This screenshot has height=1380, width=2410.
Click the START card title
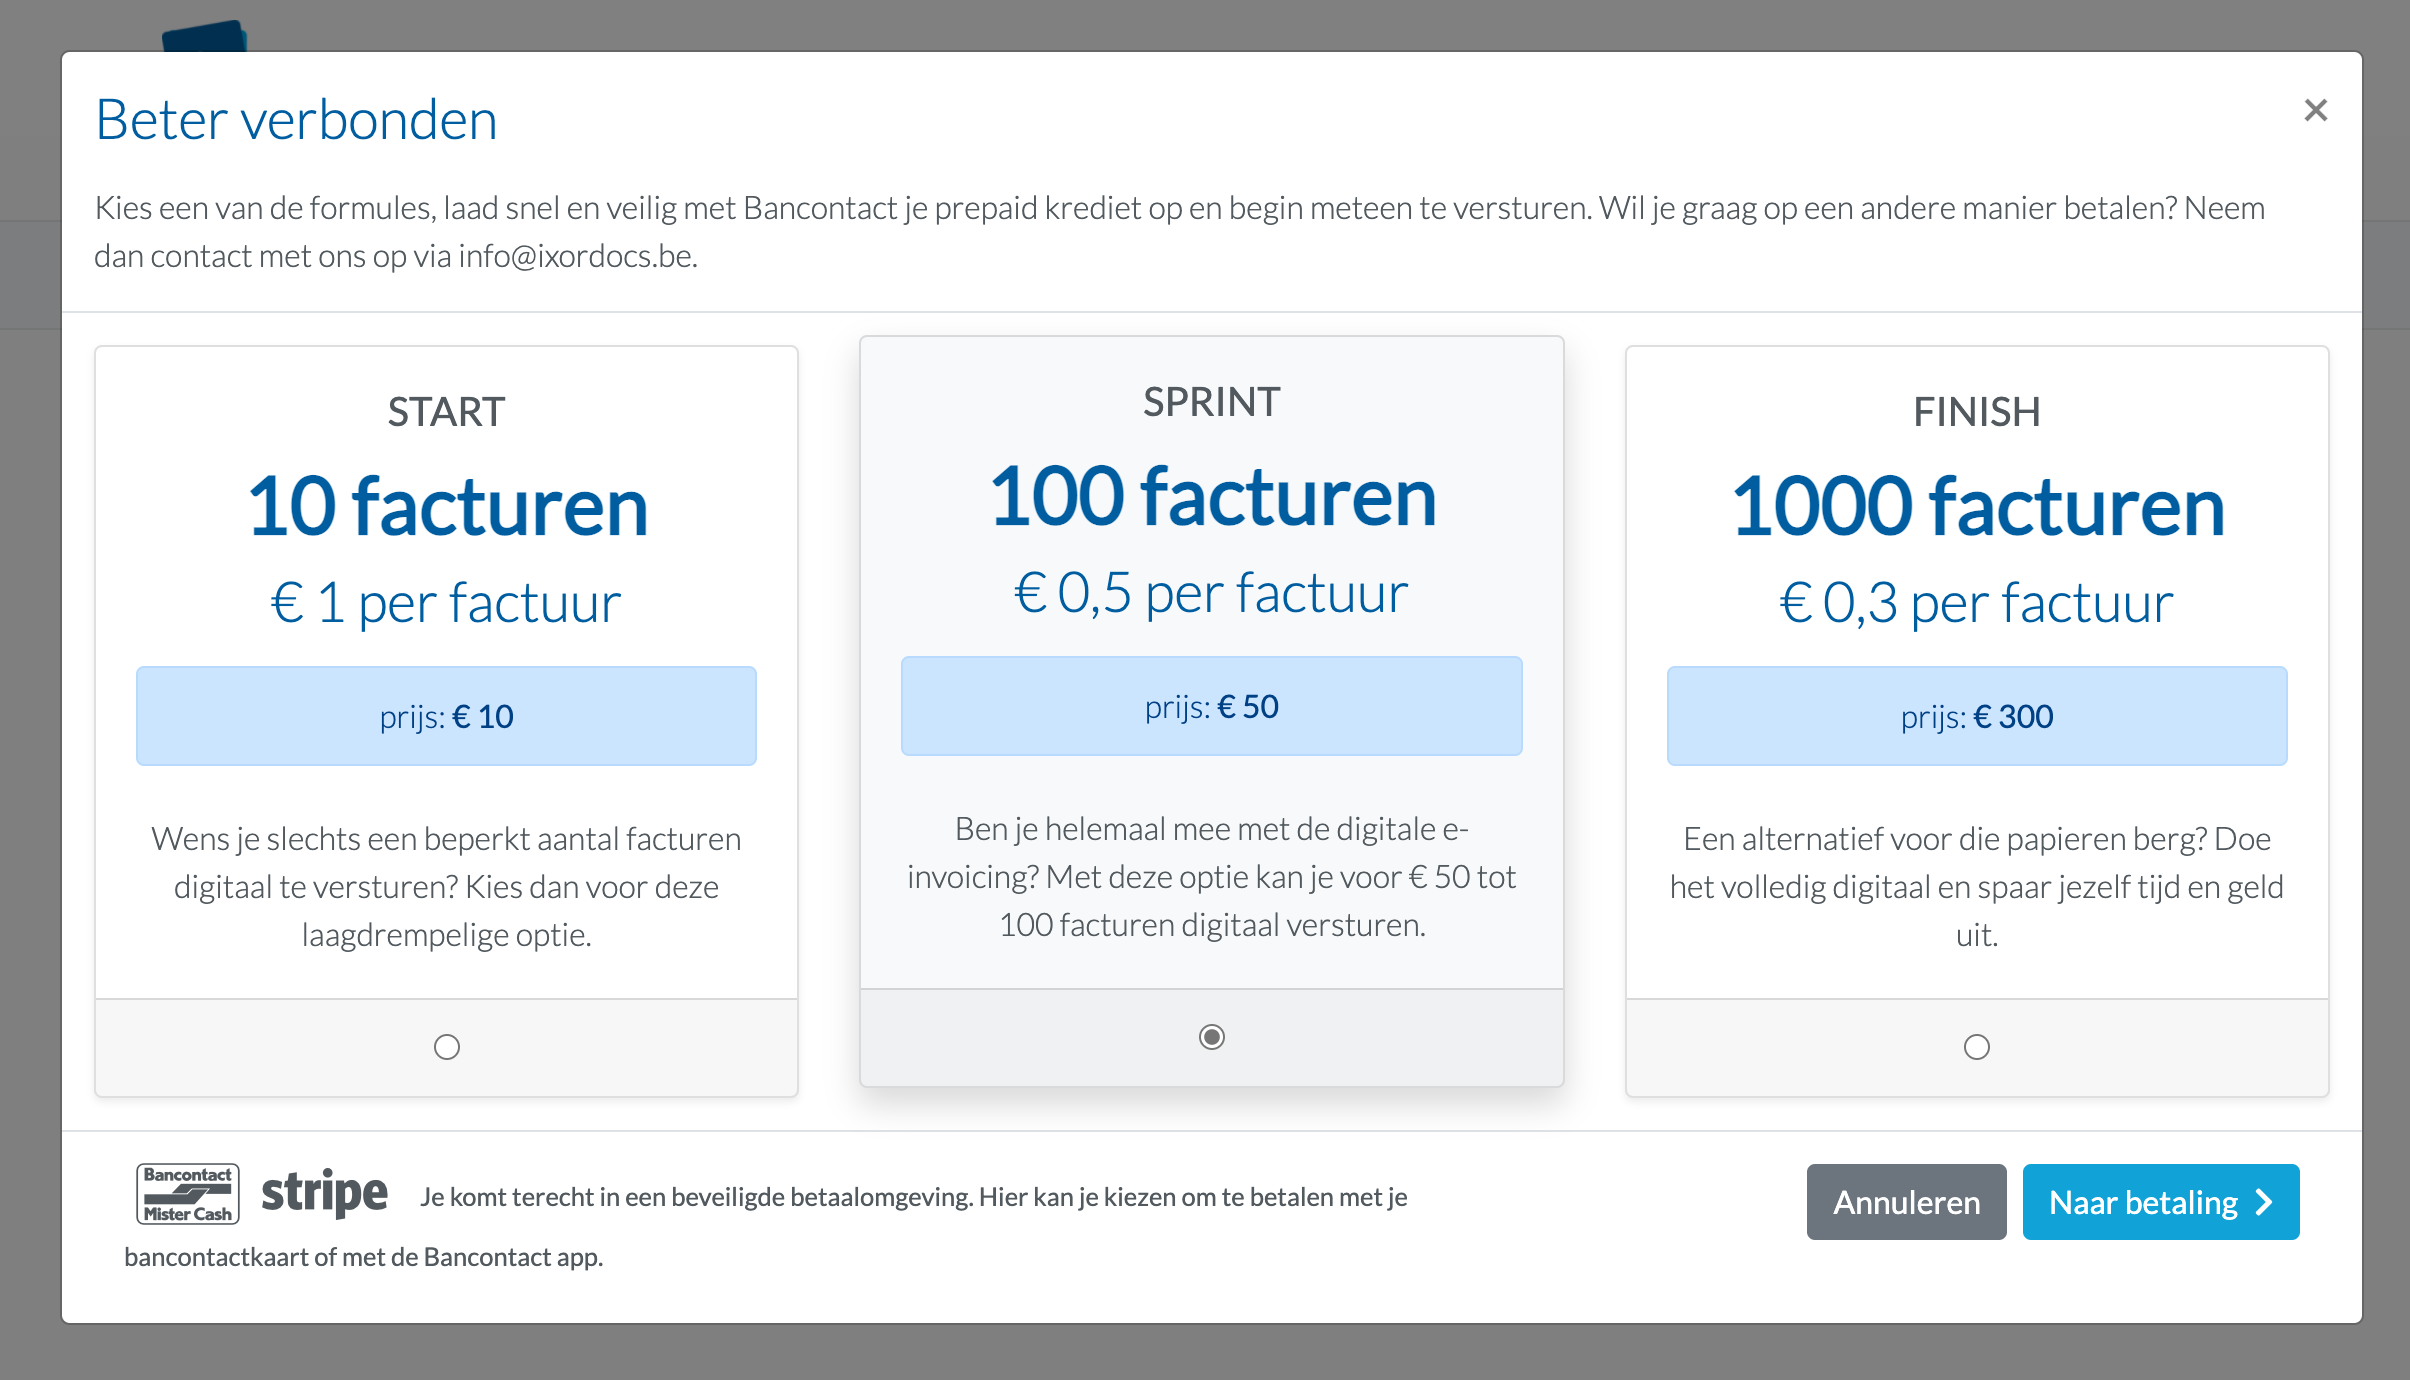coord(447,412)
